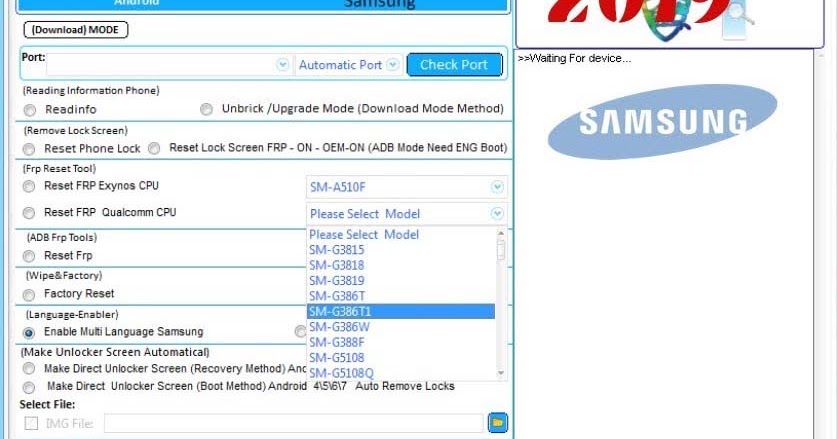Toggle Enable Multi Language Samsung radio
The height and width of the screenshot is (439, 837).
tap(29, 333)
